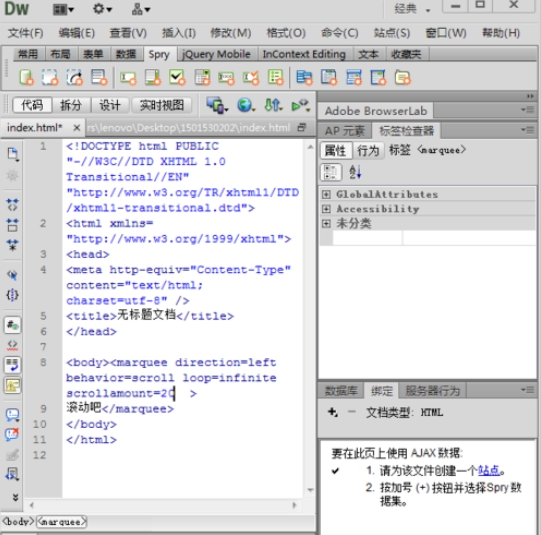Click the alphabetical sort attributes icon
541x535 pixels.
pos(355,172)
